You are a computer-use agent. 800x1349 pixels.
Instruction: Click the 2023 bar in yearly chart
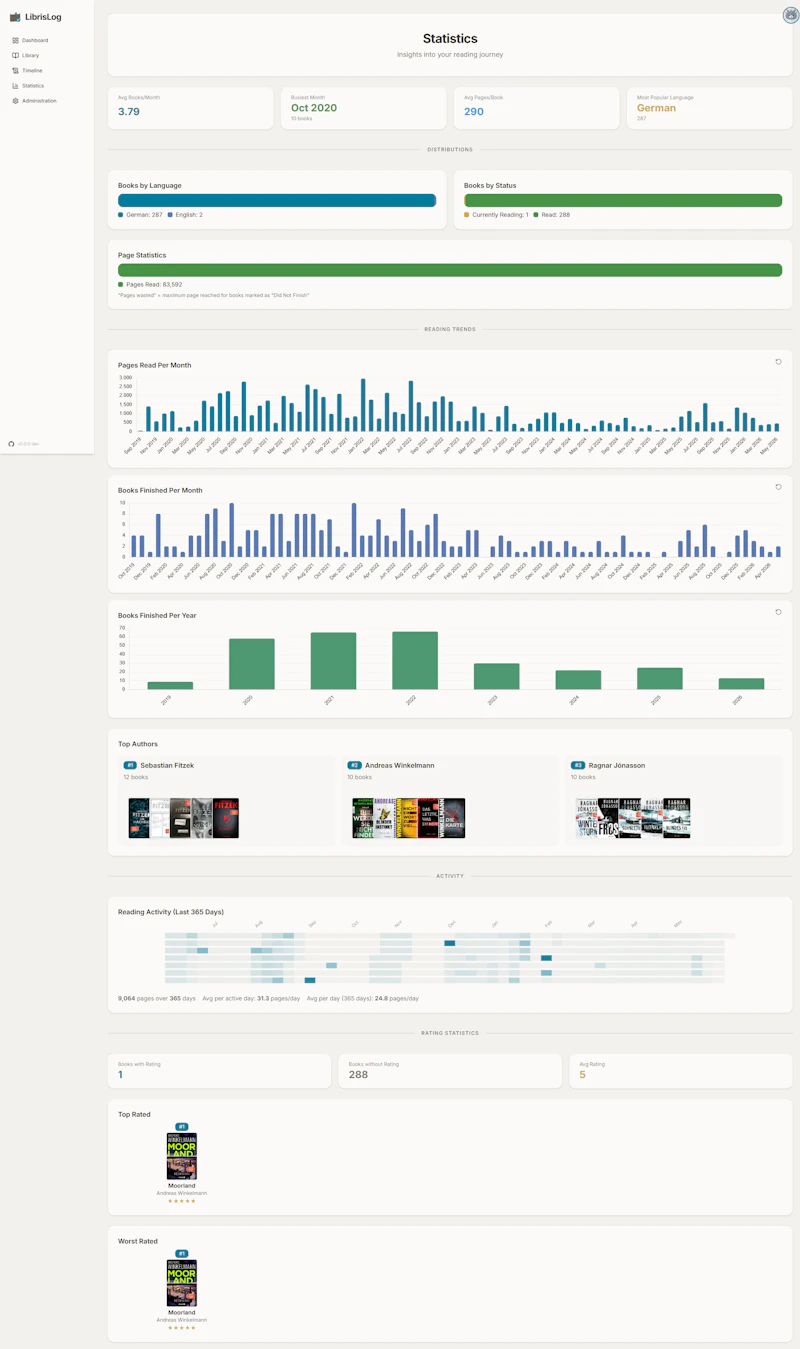497,676
